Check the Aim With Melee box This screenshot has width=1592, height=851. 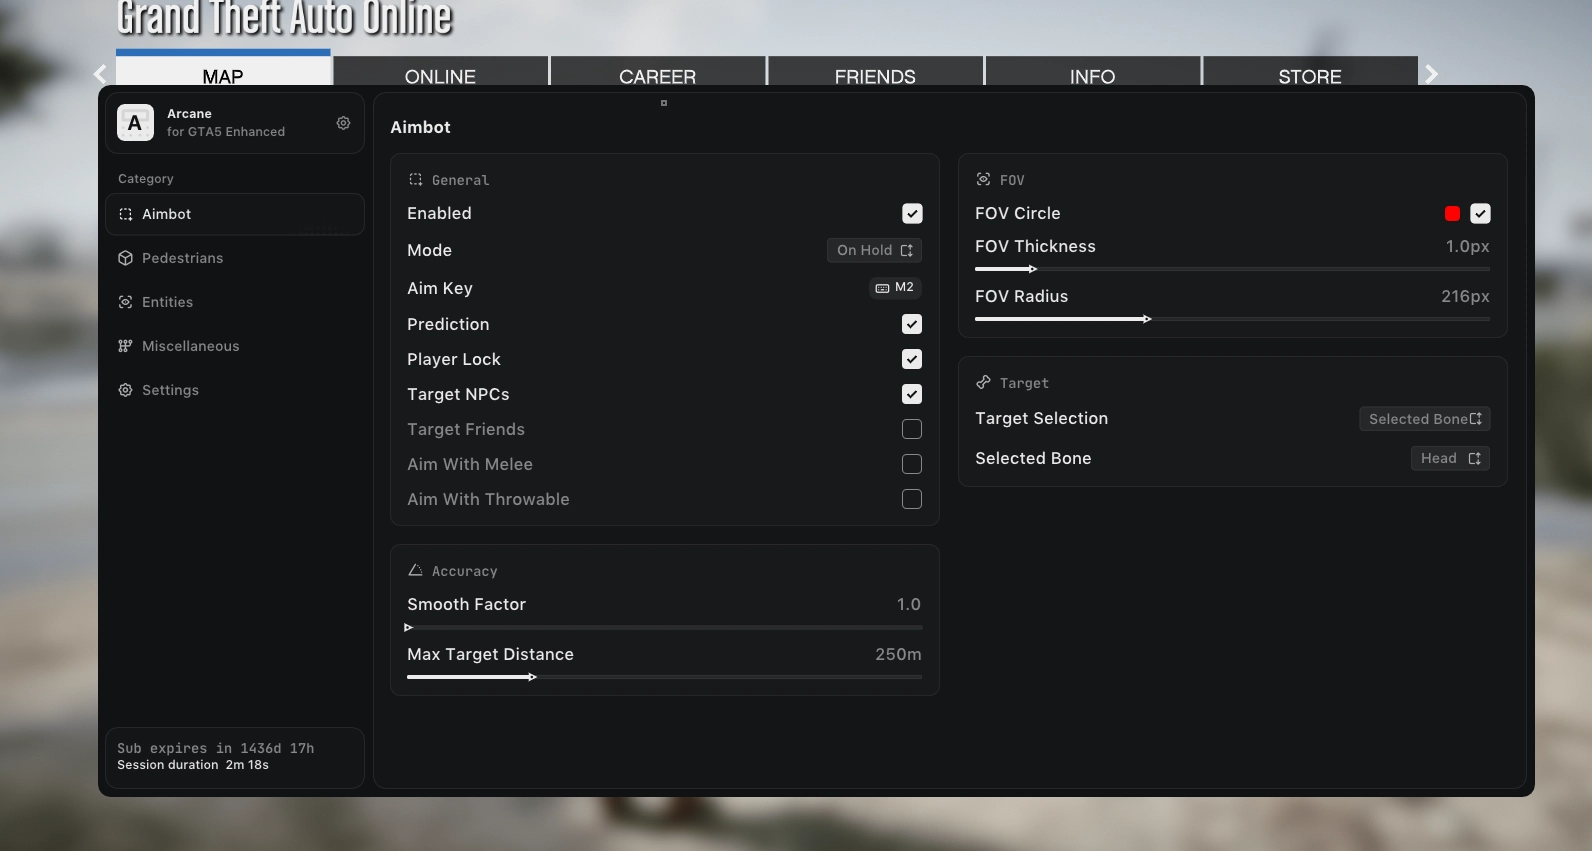[912, 464]
